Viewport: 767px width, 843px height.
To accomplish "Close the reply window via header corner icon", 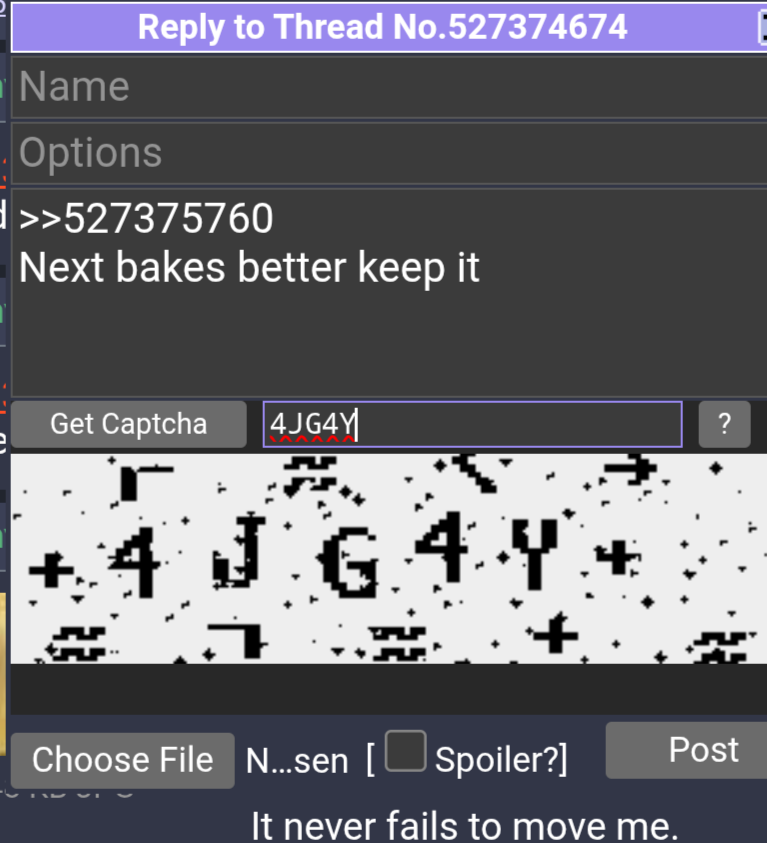I will tap(762, 27).
